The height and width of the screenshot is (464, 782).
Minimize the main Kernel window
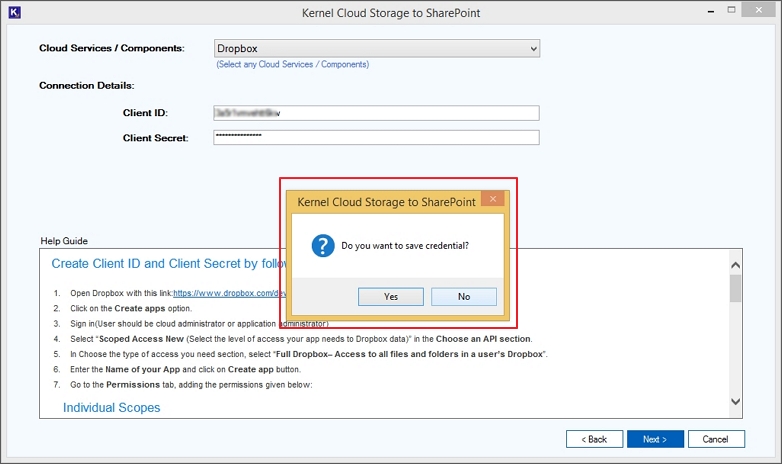point(710,11)
